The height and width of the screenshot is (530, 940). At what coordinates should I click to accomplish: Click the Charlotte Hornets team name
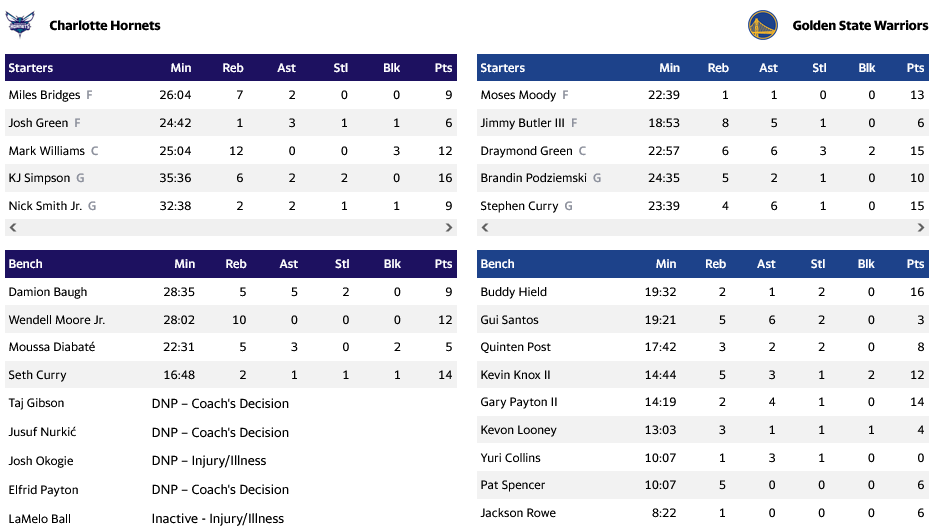click(104, 25)
